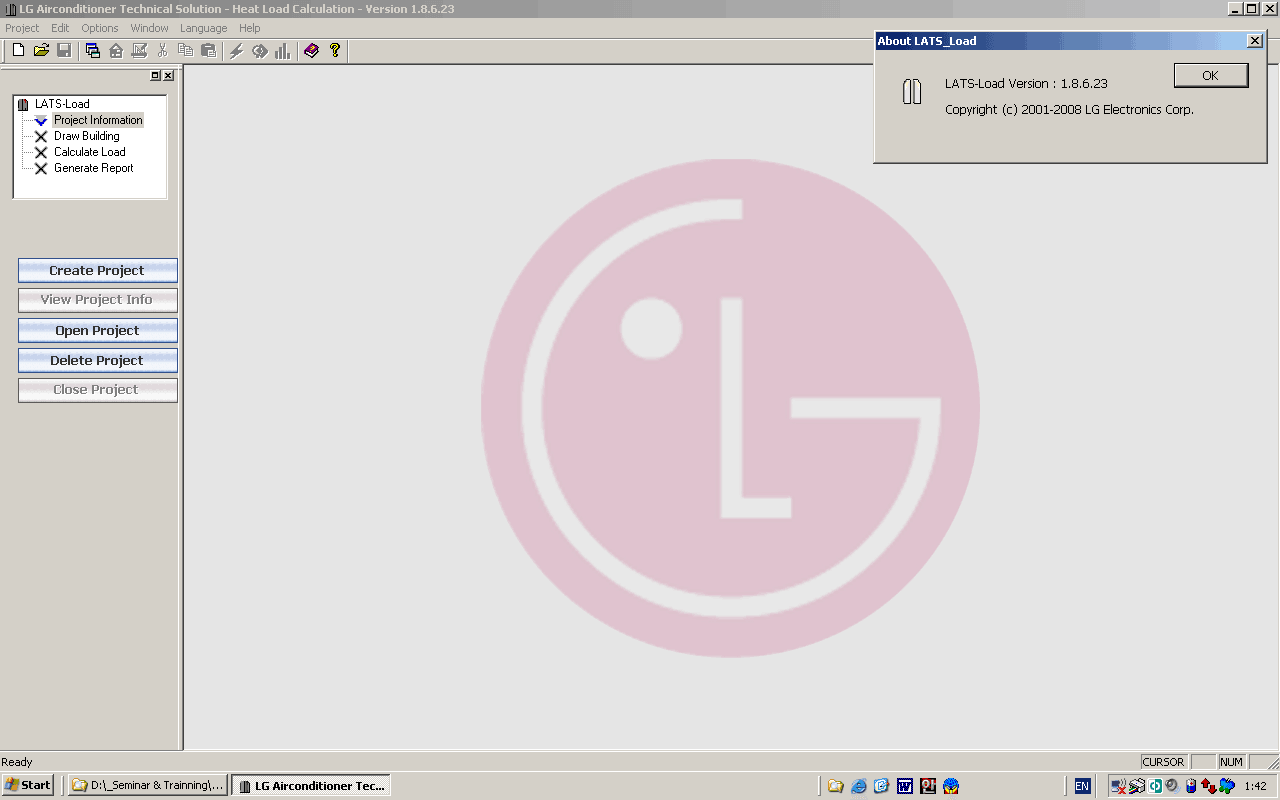Click the Close Project button
This screenshot has width=1280, height=800.
point(98,390)
